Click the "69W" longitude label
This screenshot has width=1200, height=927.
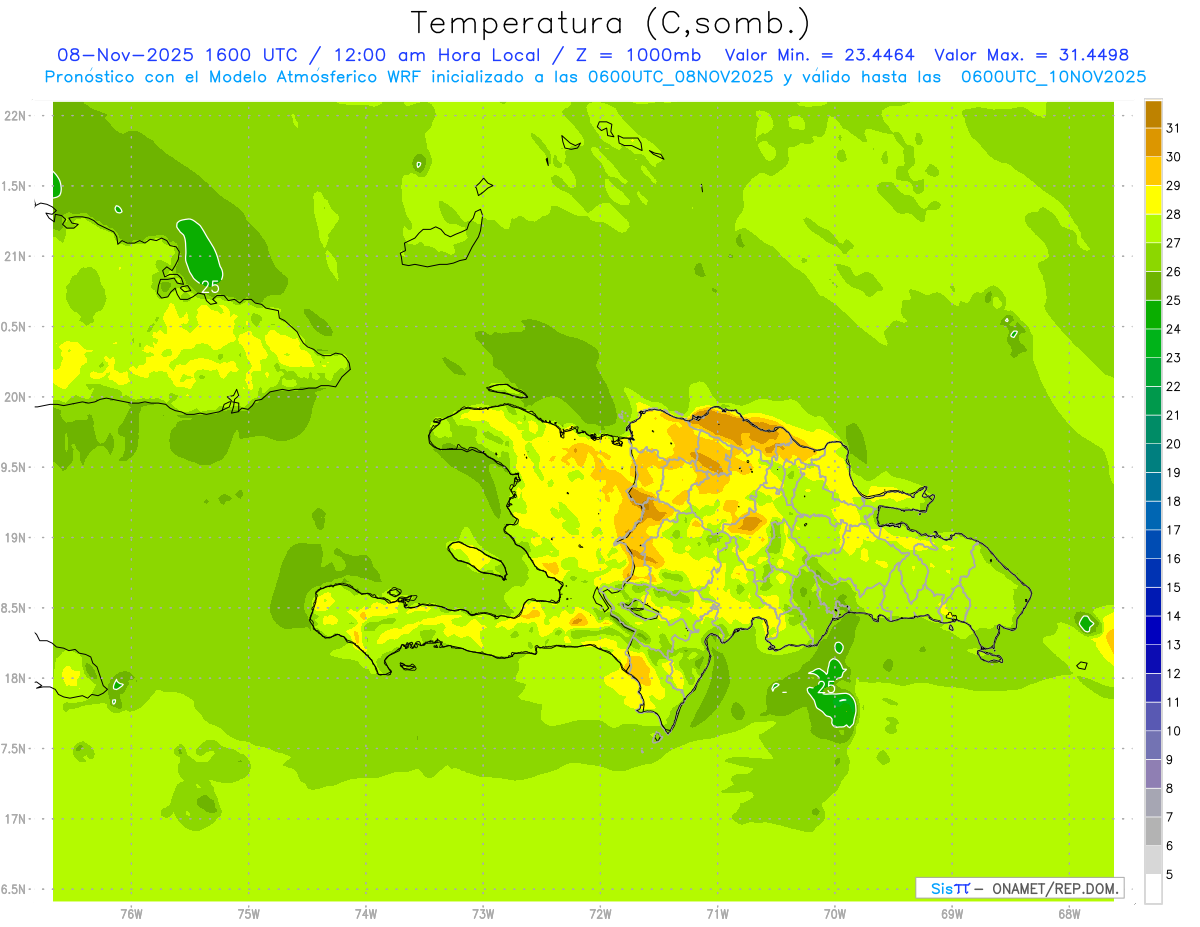pos(952,914)
